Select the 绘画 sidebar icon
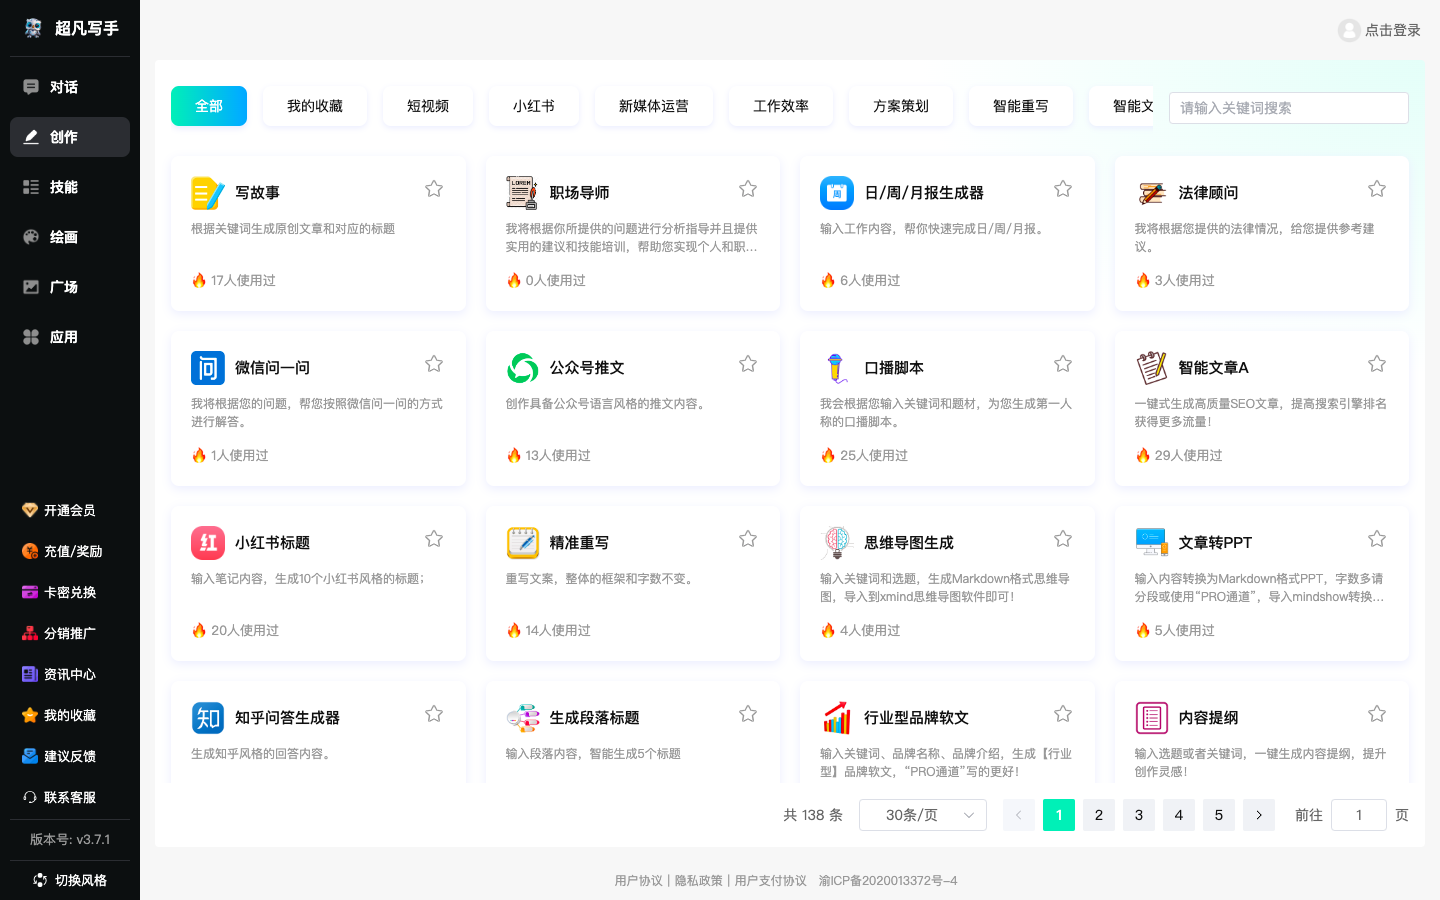Viewport: 1440px width, 900px height. pyautogui.click(x=63, y=237)
